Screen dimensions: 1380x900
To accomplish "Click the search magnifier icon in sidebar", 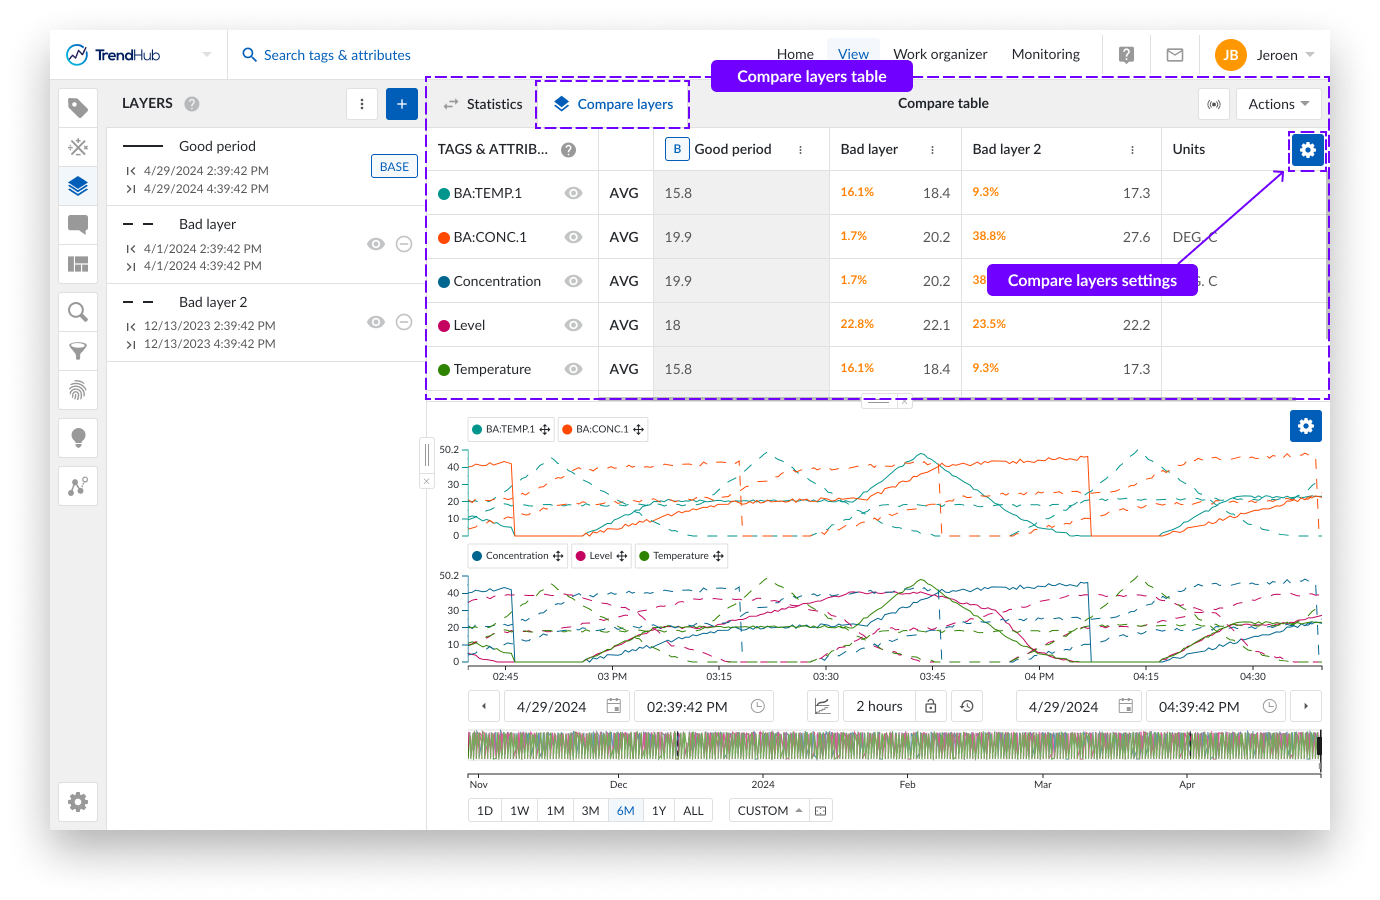I will click(x=78, y=312).
